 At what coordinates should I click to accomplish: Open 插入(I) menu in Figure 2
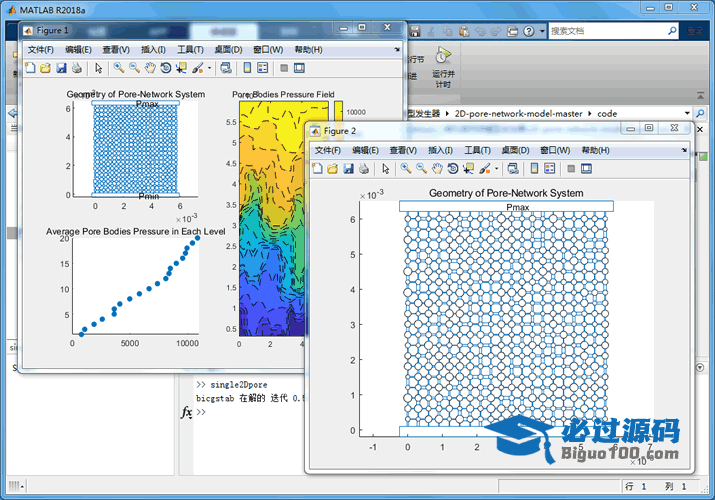click(440, 150)
